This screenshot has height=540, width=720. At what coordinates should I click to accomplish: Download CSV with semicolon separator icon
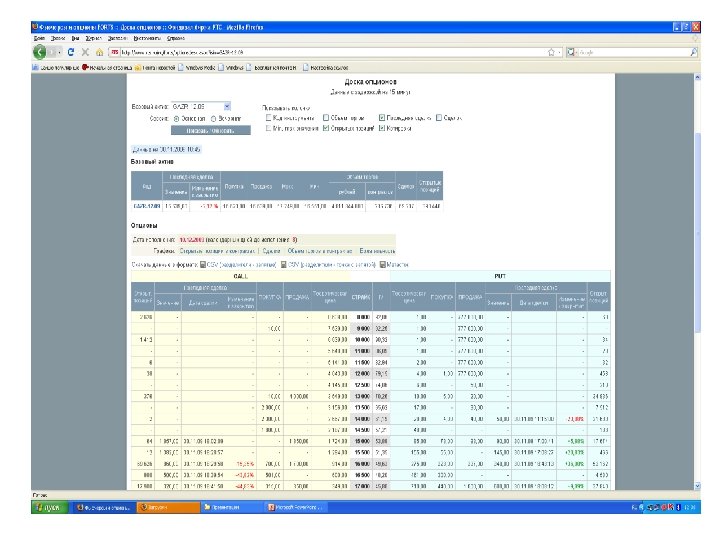tap(284, 265)
